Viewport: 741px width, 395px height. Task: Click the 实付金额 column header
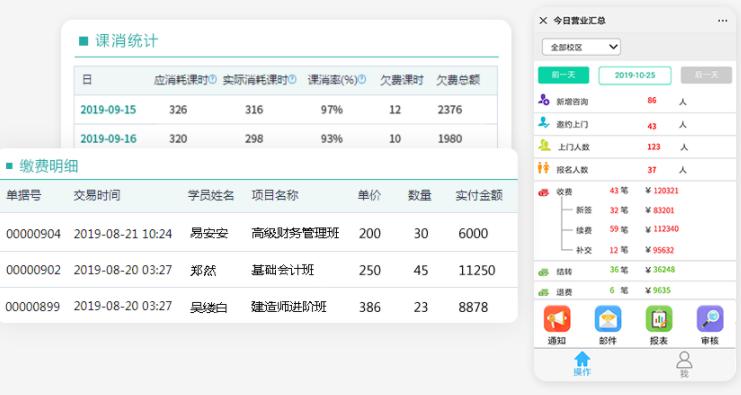pyautogui.click(x=479, y=195)
